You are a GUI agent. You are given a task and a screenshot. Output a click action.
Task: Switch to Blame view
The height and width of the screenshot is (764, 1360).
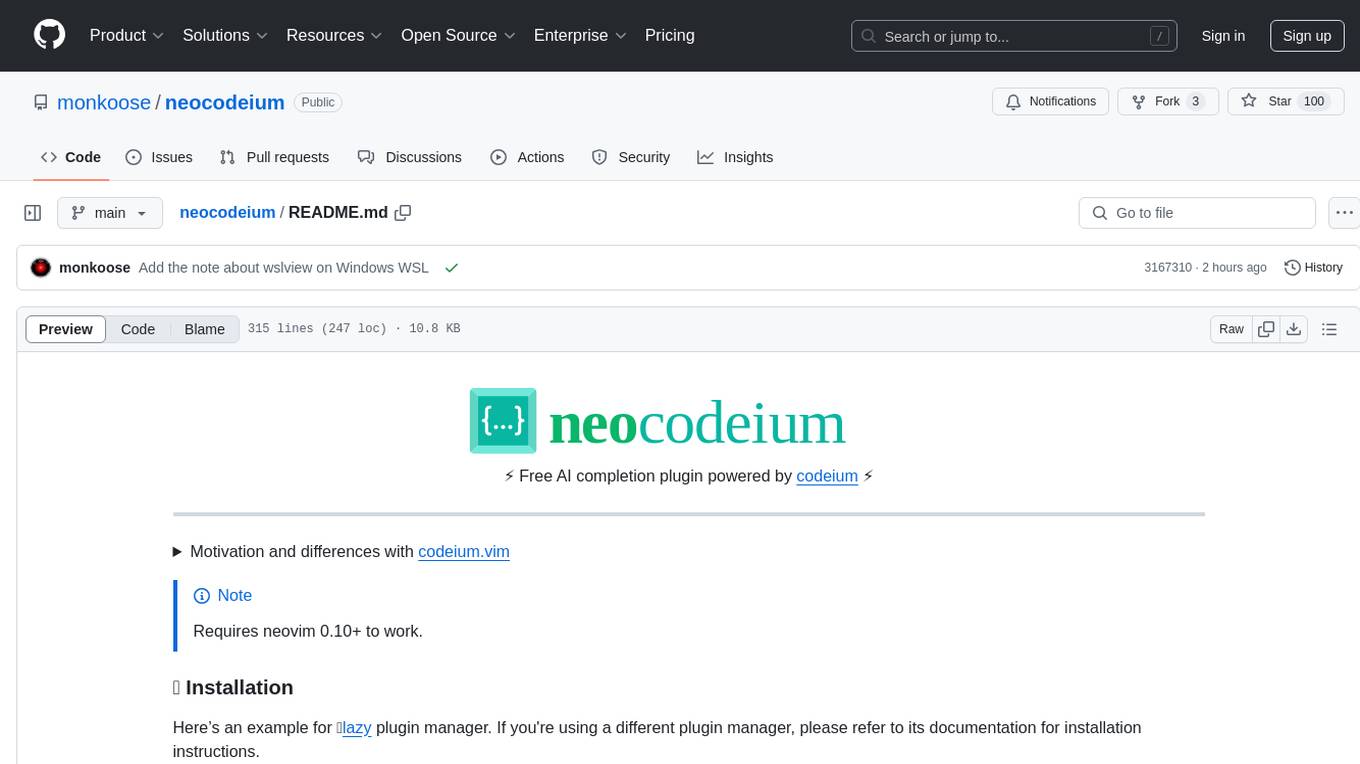point(205,329)
